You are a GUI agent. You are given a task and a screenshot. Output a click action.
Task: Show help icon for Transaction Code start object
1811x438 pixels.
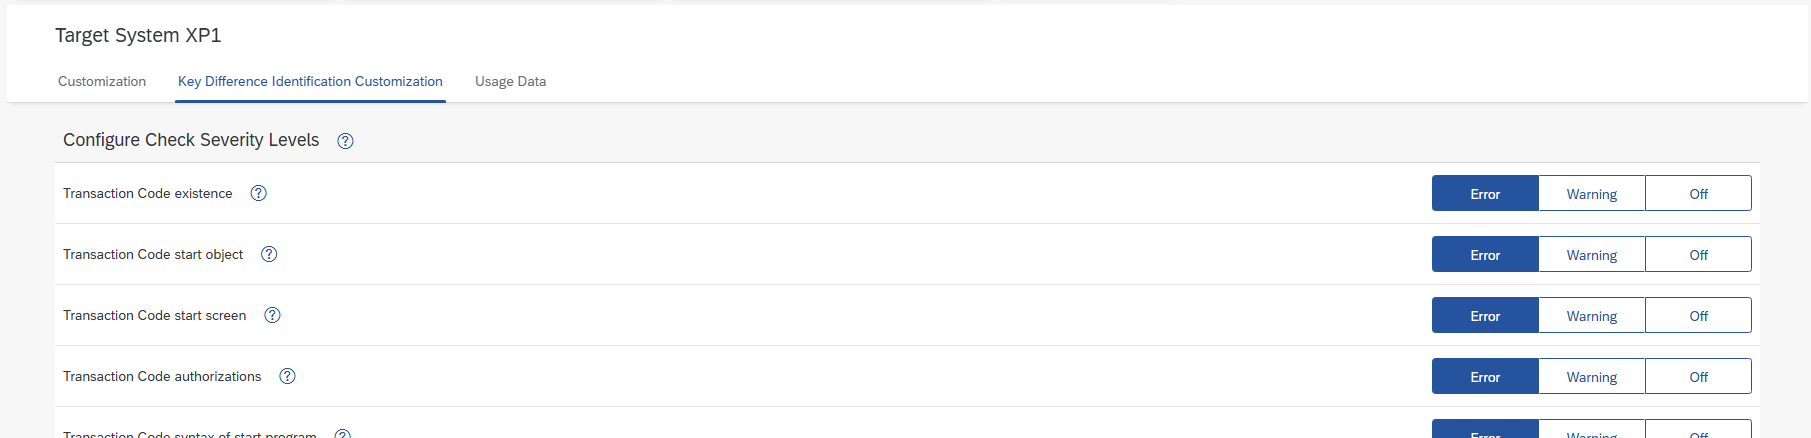pos(269,254)
